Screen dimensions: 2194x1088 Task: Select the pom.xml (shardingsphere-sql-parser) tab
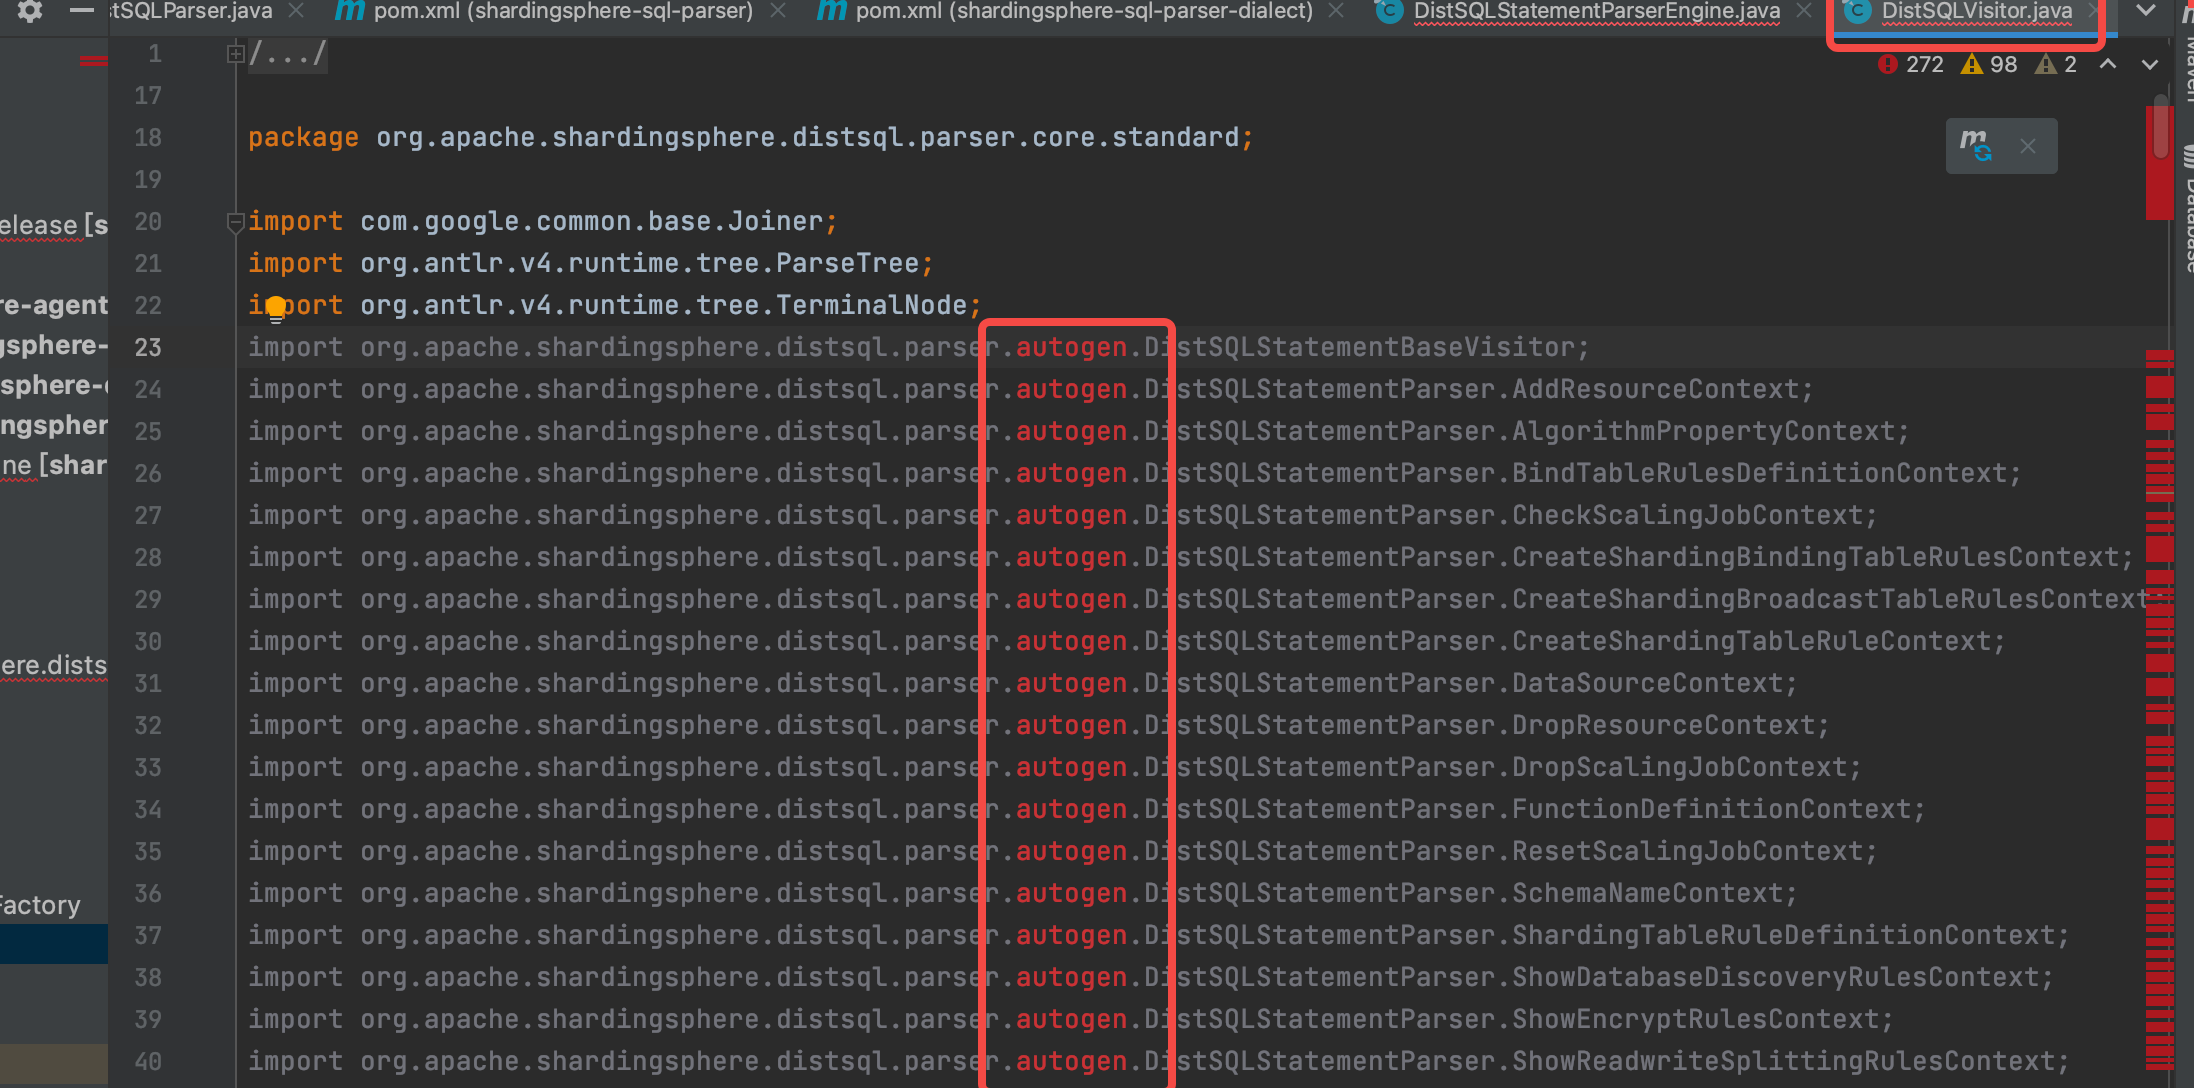pyautogui.click(x=562, y=11)
